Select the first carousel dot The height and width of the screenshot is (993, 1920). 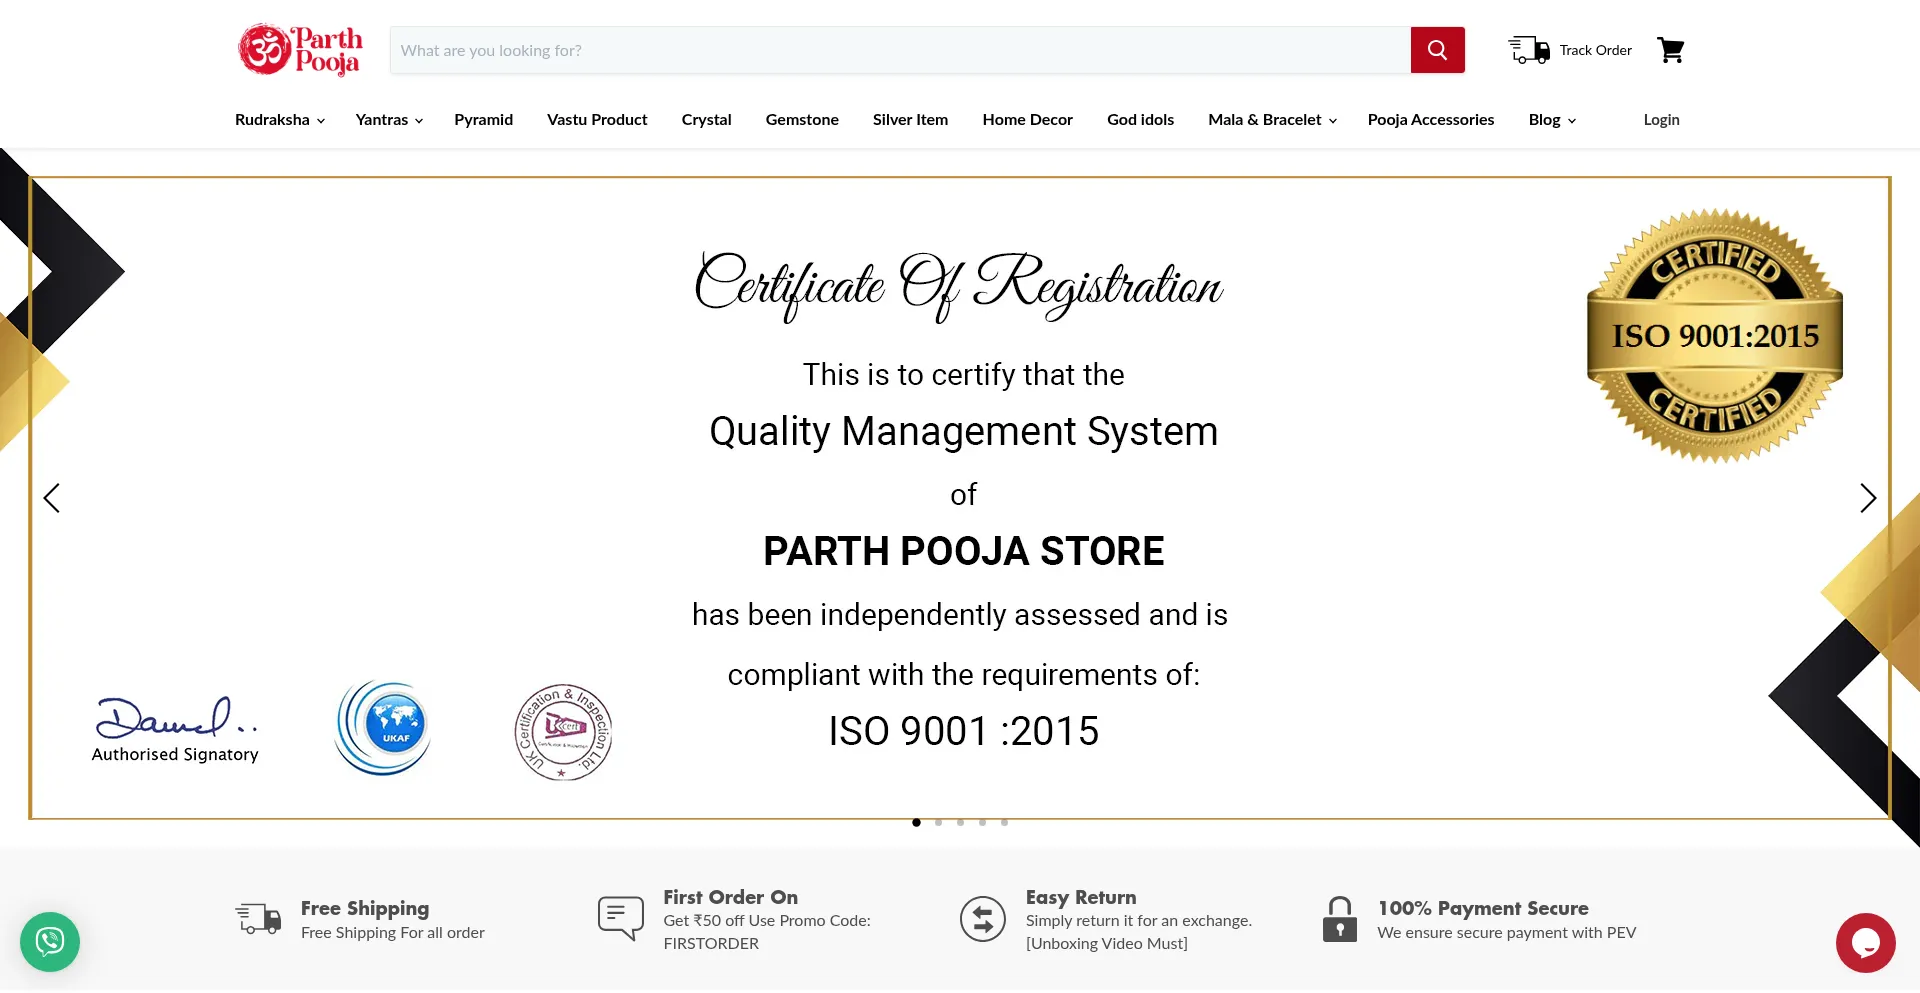(916, 822)
